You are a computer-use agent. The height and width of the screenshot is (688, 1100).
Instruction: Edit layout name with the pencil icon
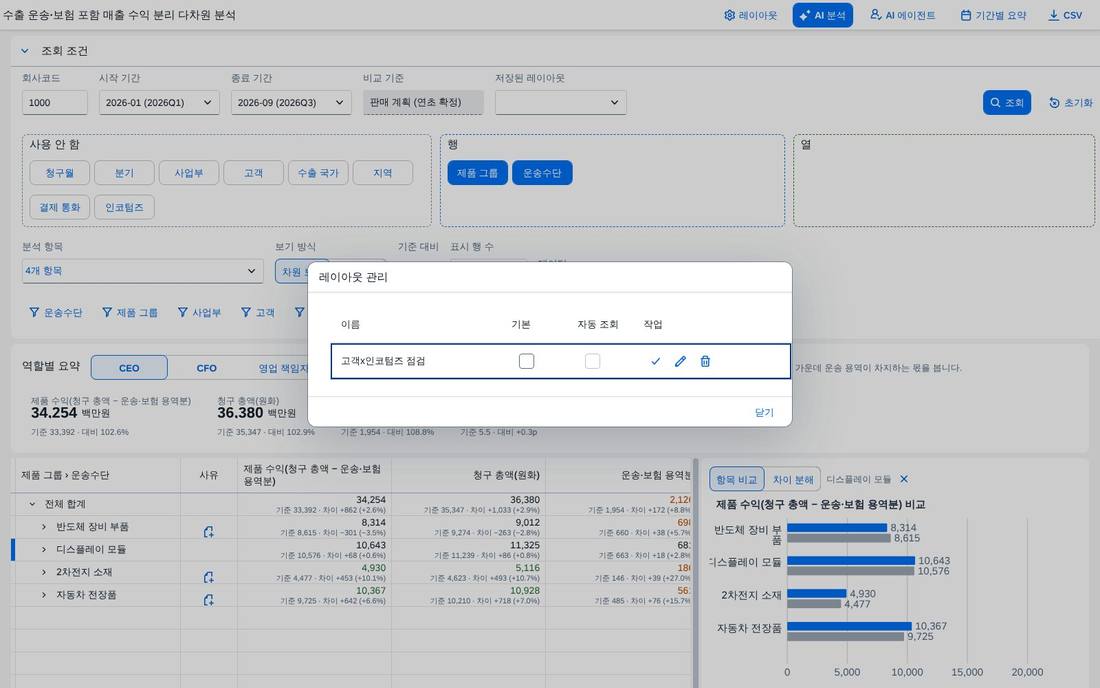click(x=680, y=361)
